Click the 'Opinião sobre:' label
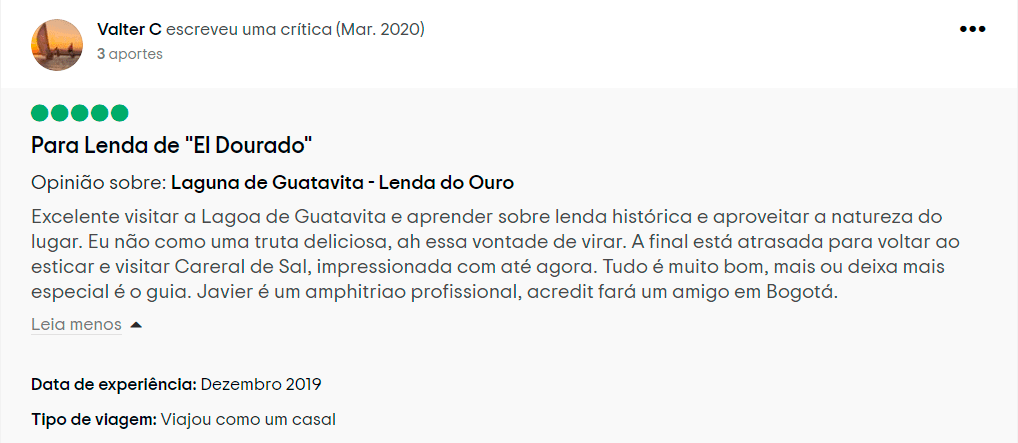The image size is (1018, 443). pos(98,183)
